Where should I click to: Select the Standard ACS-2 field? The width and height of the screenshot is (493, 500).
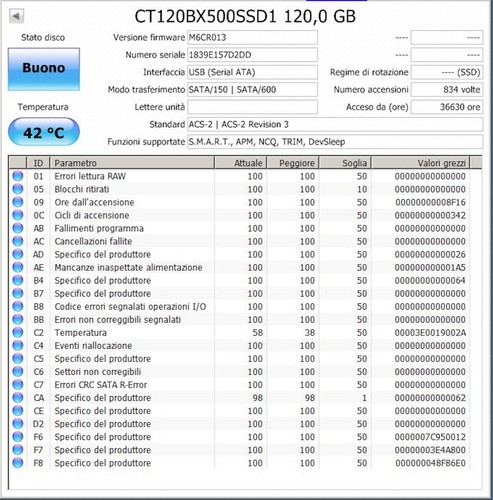pyautogui.click(x=335, y=124)
